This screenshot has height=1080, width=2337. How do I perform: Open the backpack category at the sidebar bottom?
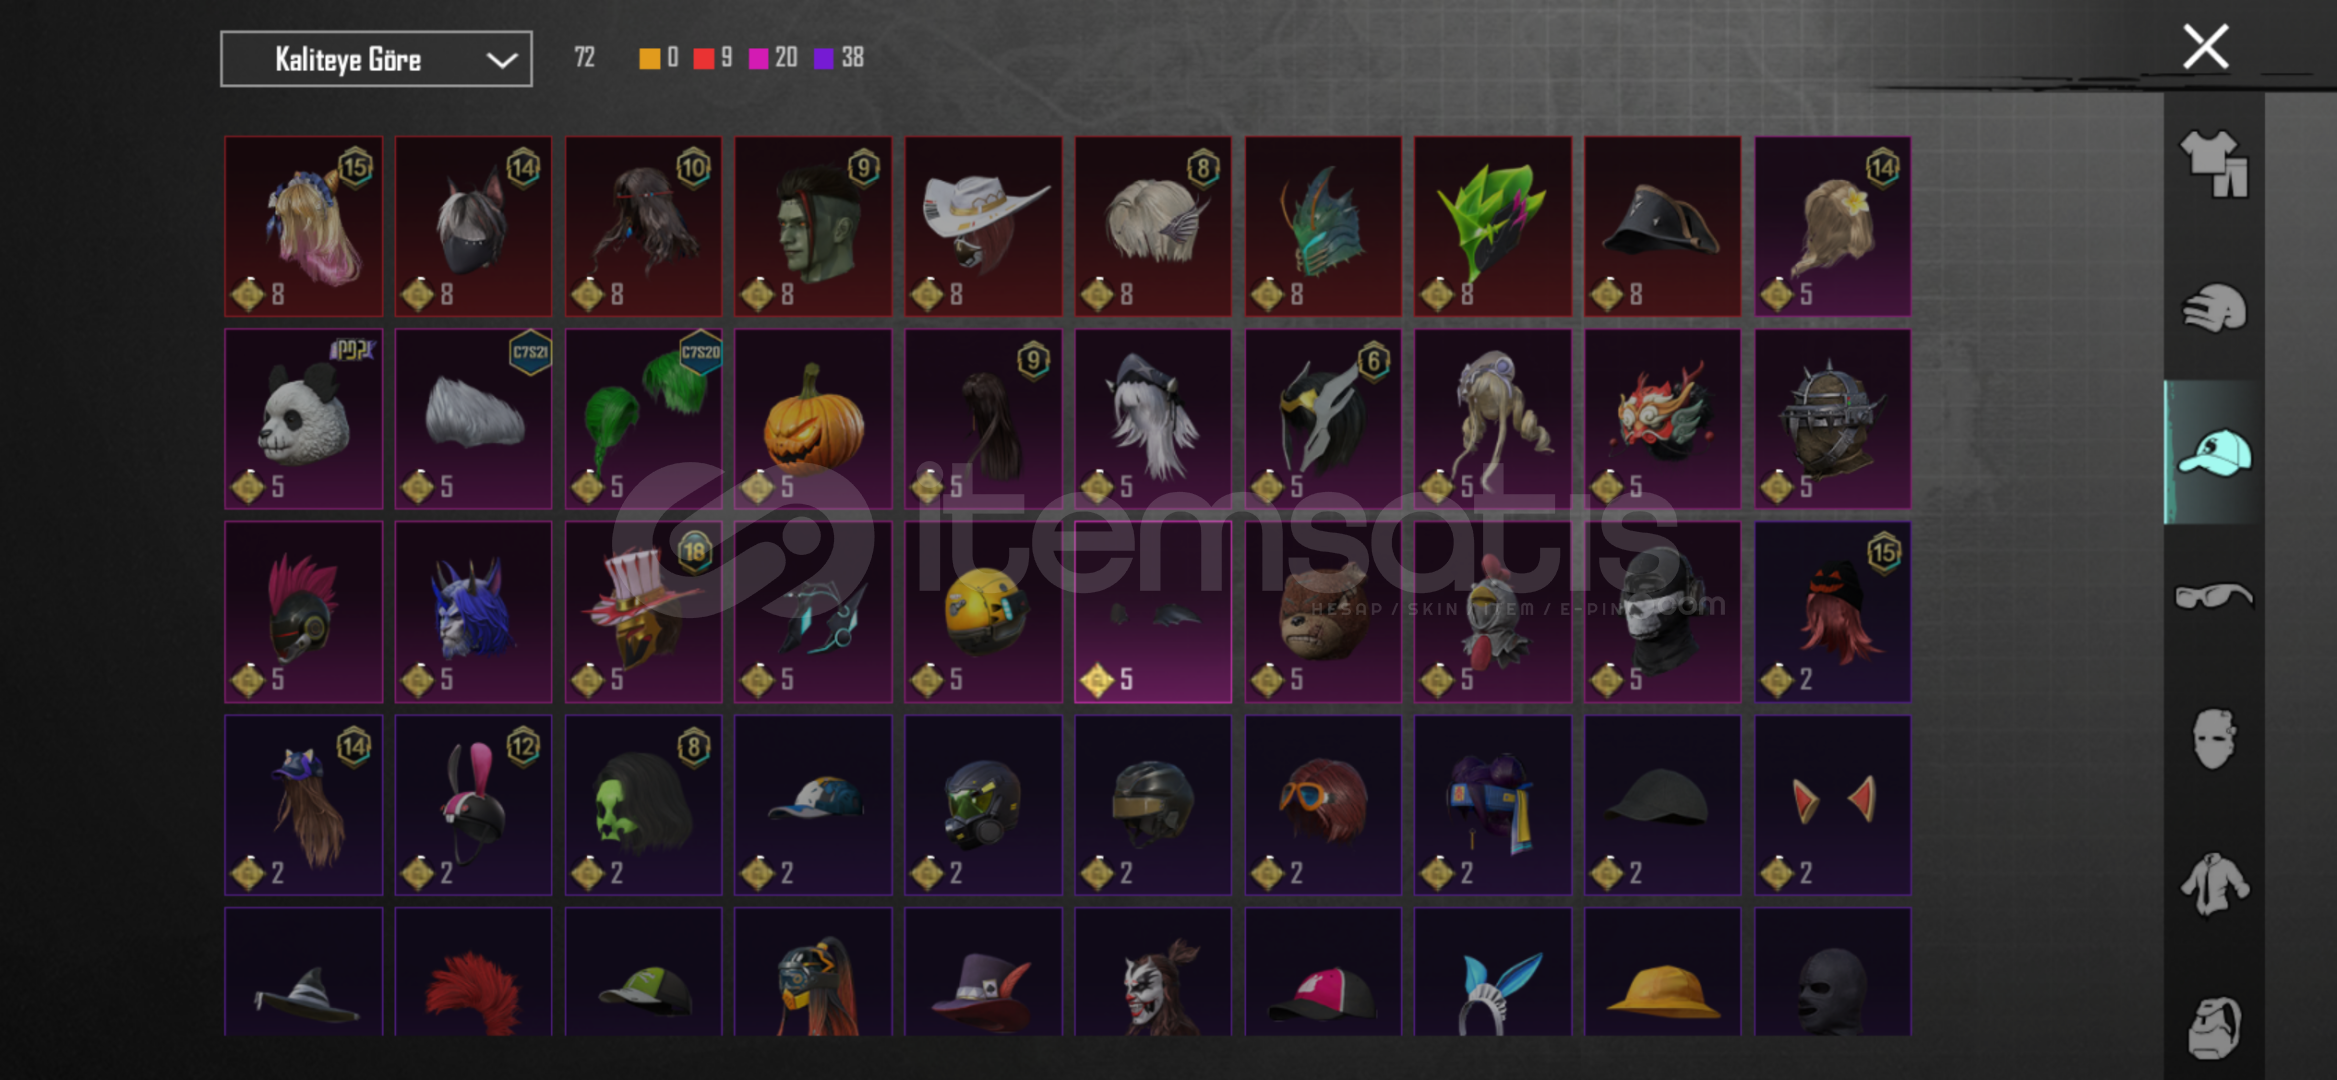point(2213,1026)
